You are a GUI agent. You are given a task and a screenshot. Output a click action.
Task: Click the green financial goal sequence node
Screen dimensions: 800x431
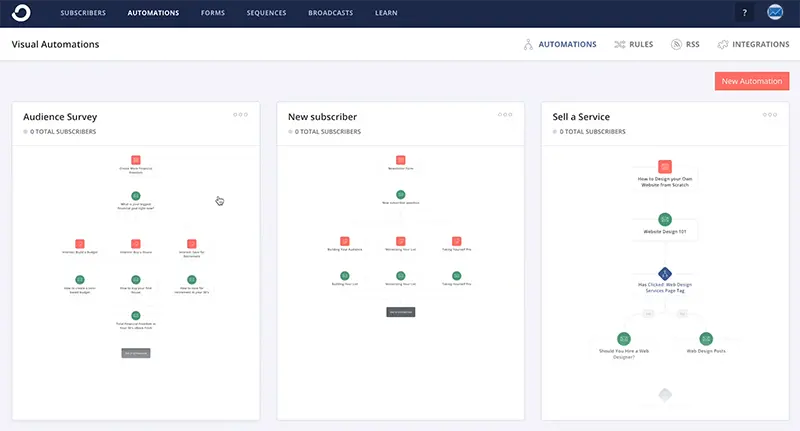(x=136, y=196)
